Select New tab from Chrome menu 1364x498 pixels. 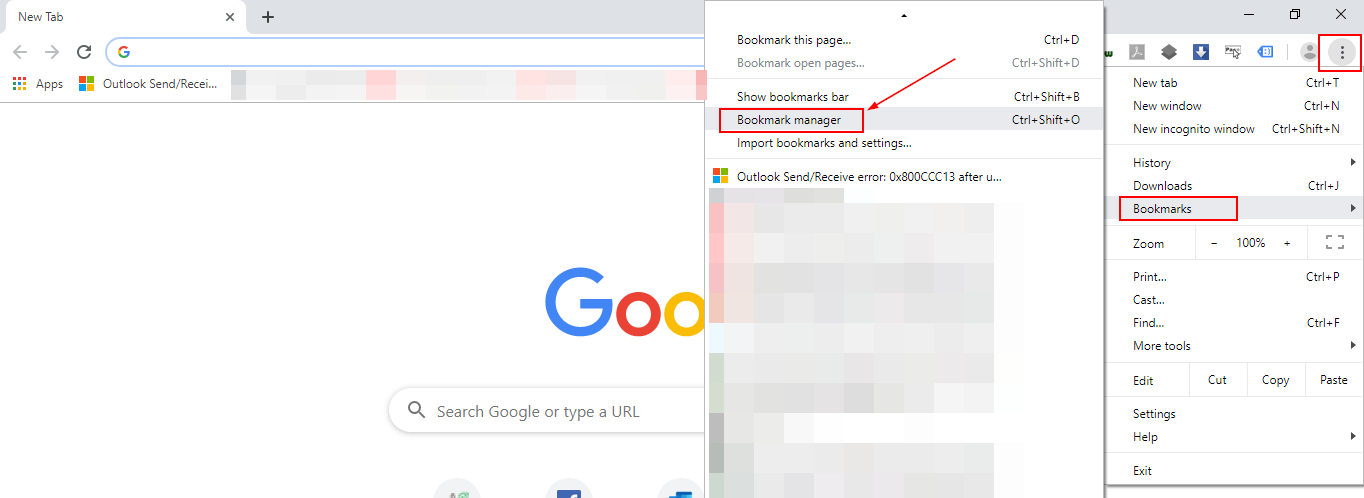(1234, 83)
